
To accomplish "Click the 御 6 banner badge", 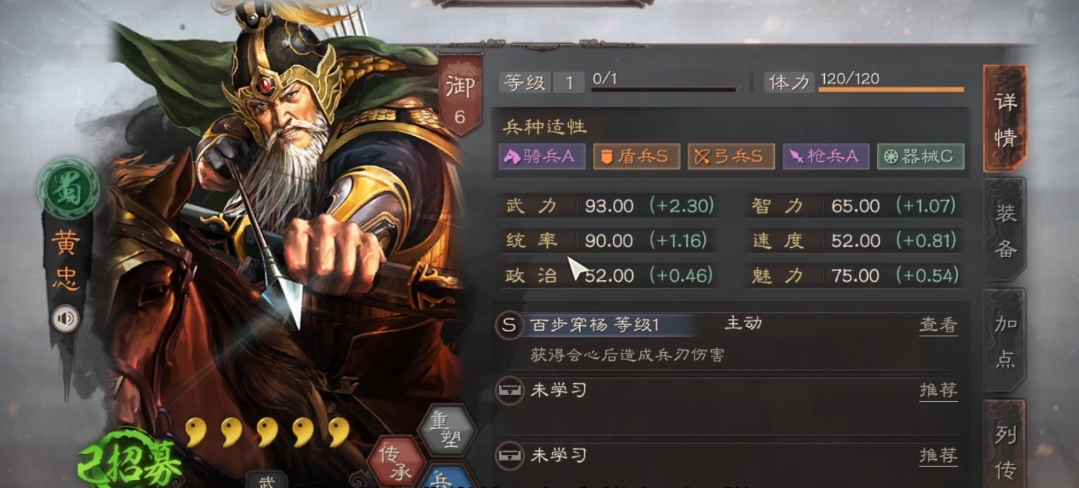I will click(x=460, y=96).
